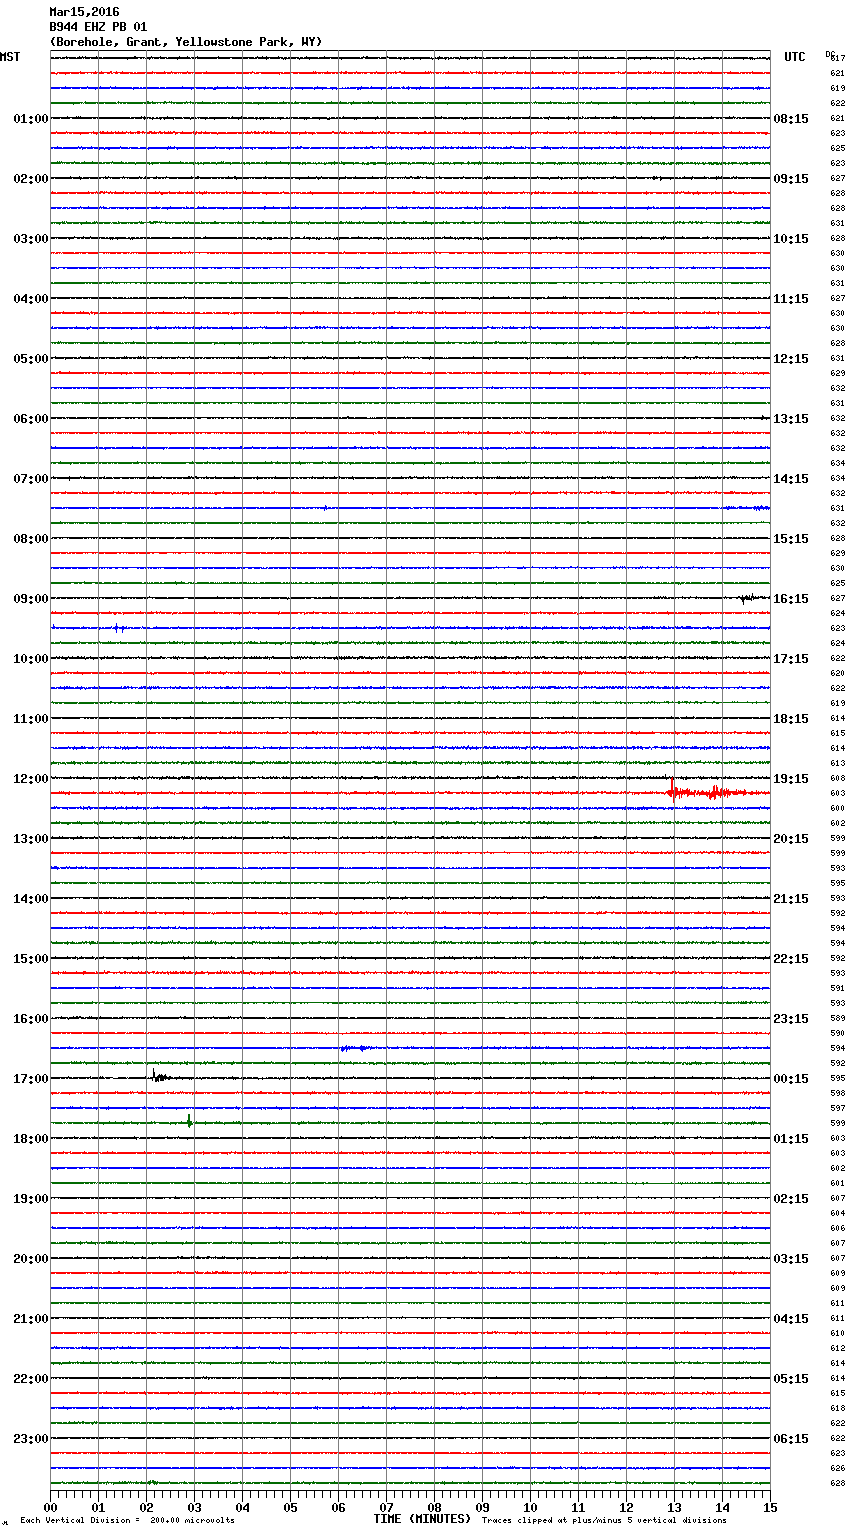Select the "11:00" MST time label

(31, 719)
